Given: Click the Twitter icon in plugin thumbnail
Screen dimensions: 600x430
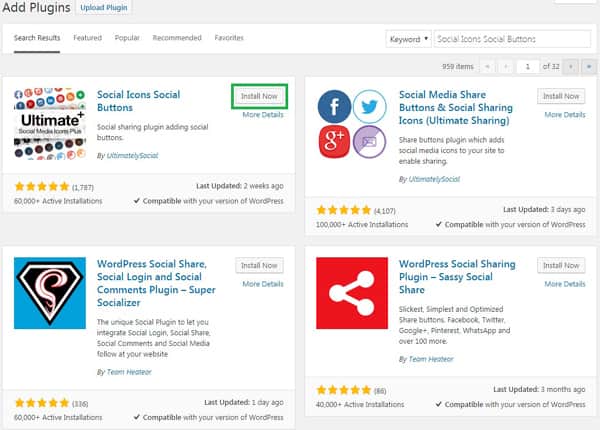Looking at the screenshot, I should [369, 107].
